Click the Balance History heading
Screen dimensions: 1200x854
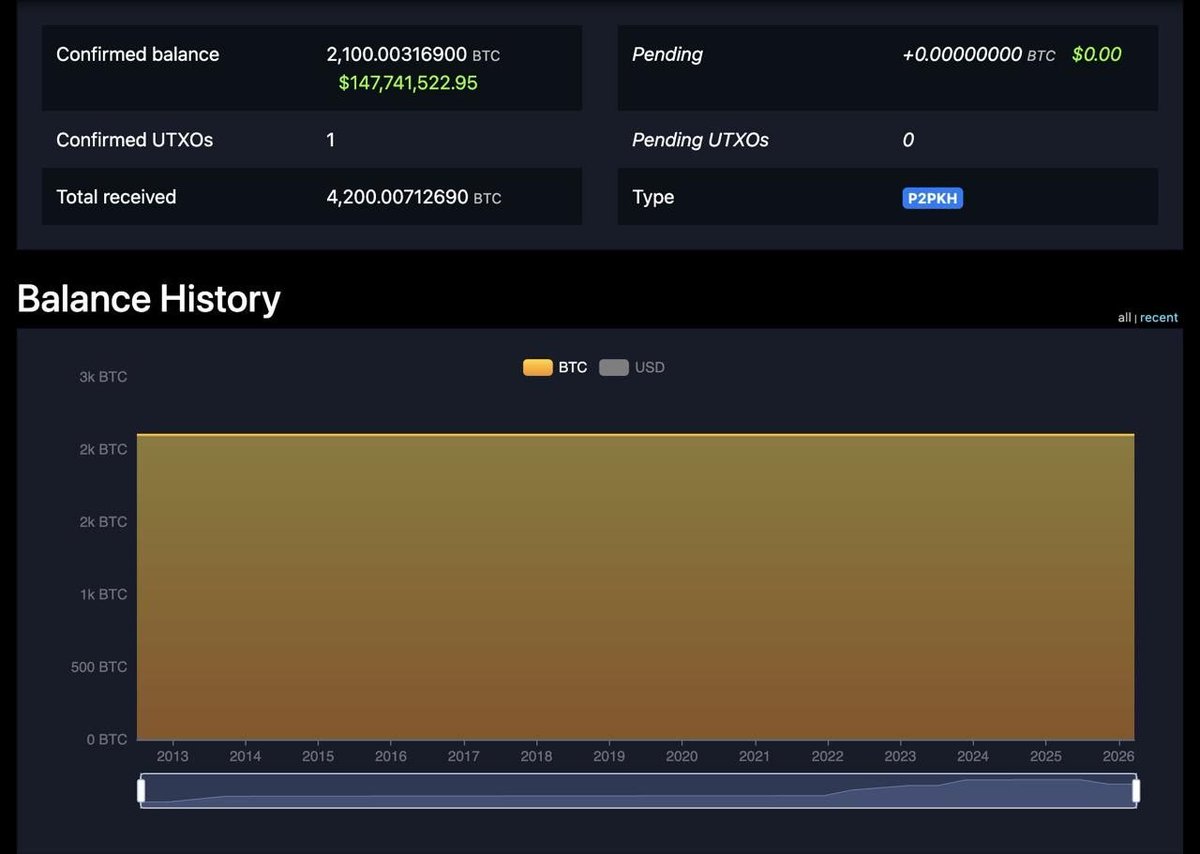pyautogui.click(x=148, y=298)
